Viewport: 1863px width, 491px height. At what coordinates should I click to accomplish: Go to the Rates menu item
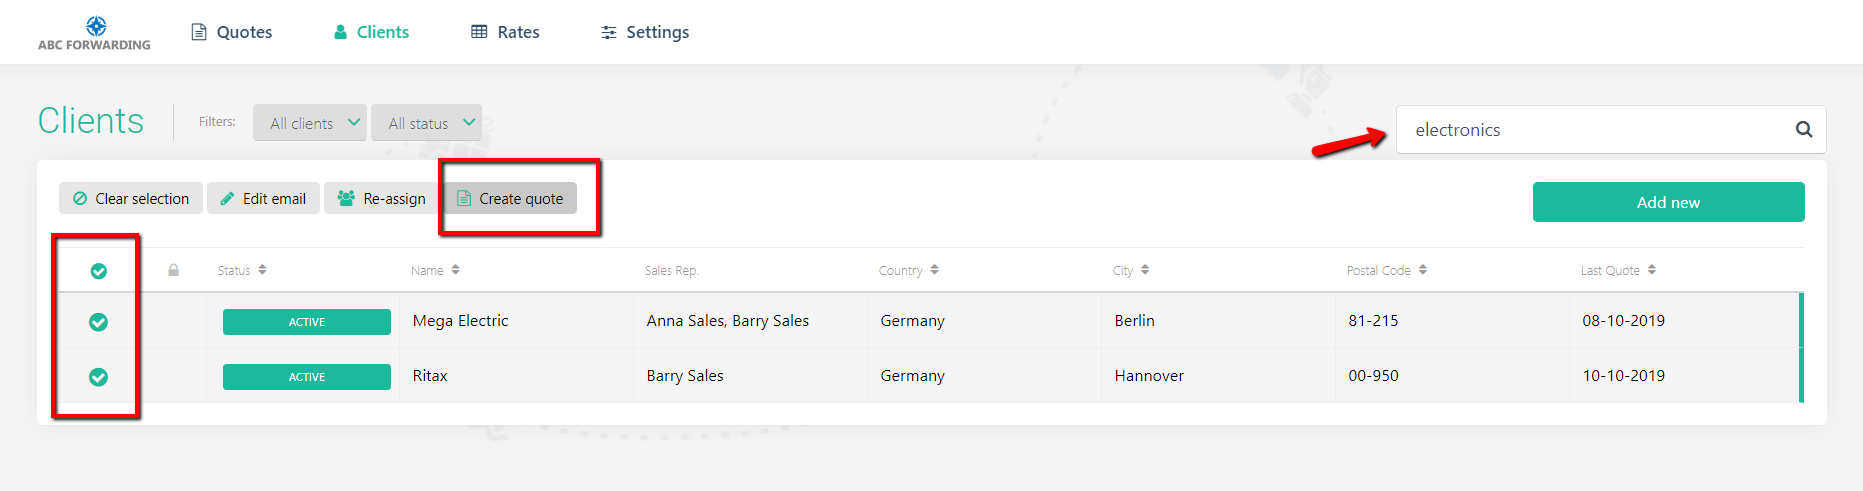(505, 32)
